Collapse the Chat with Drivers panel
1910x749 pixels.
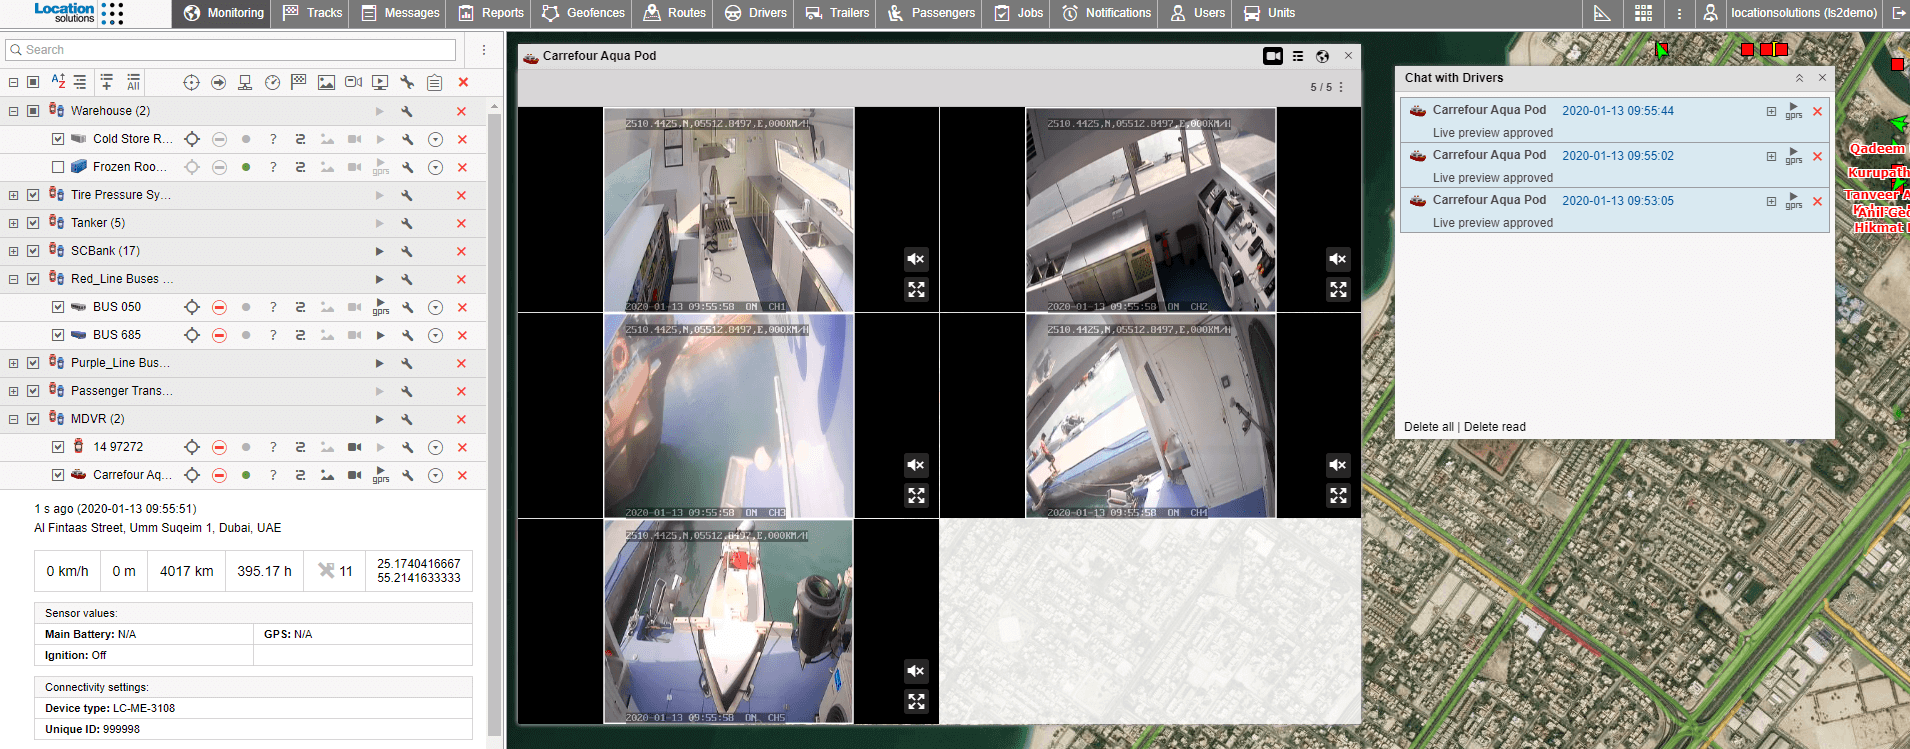[x=1799, y=78]
